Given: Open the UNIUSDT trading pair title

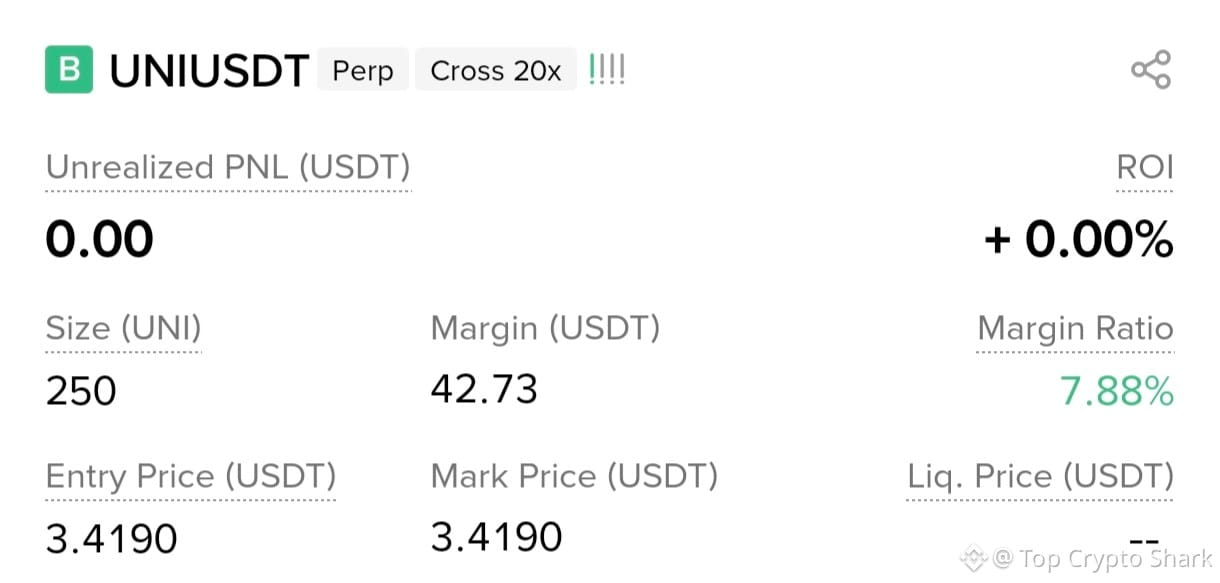Looking at the screenshot, I should click(208, 71).
